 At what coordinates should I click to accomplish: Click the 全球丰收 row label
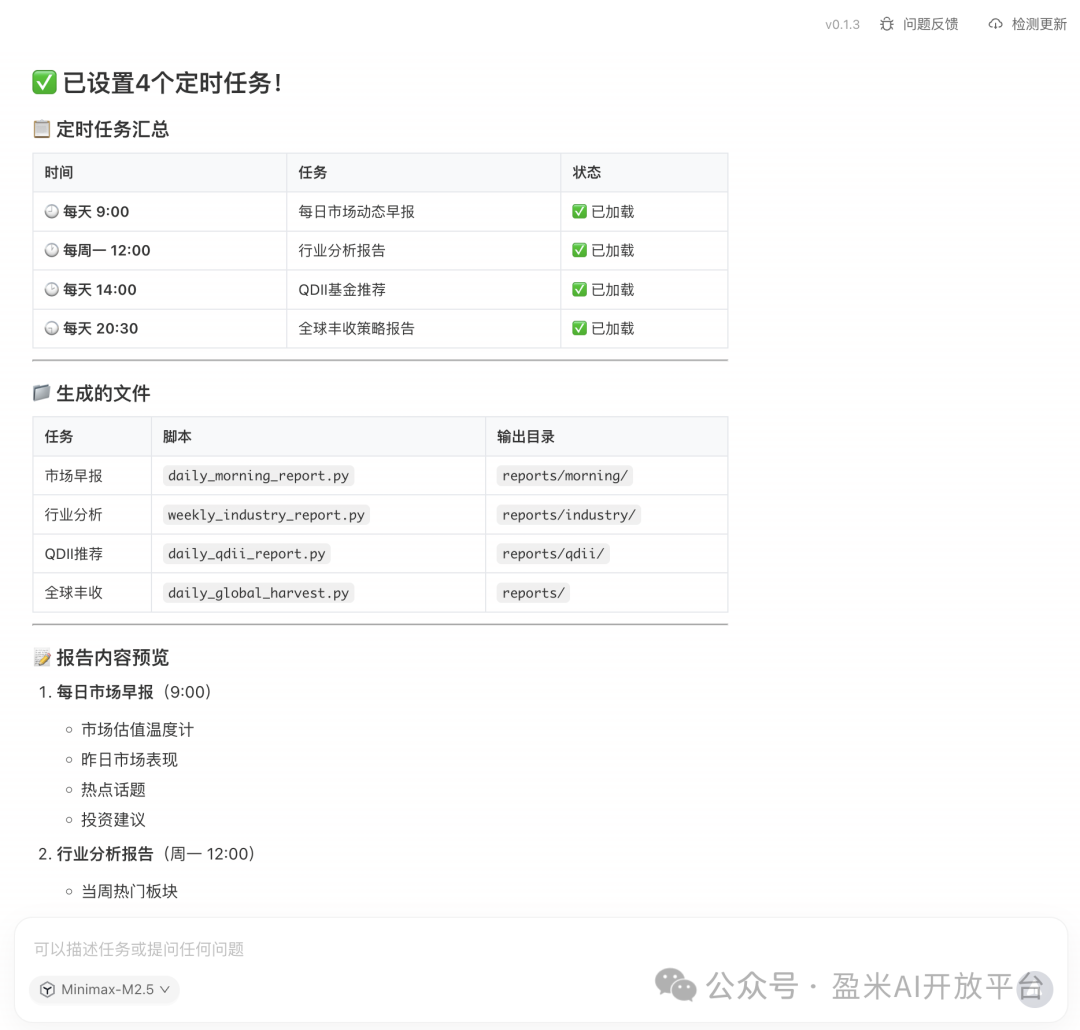[x=73, y=593]
